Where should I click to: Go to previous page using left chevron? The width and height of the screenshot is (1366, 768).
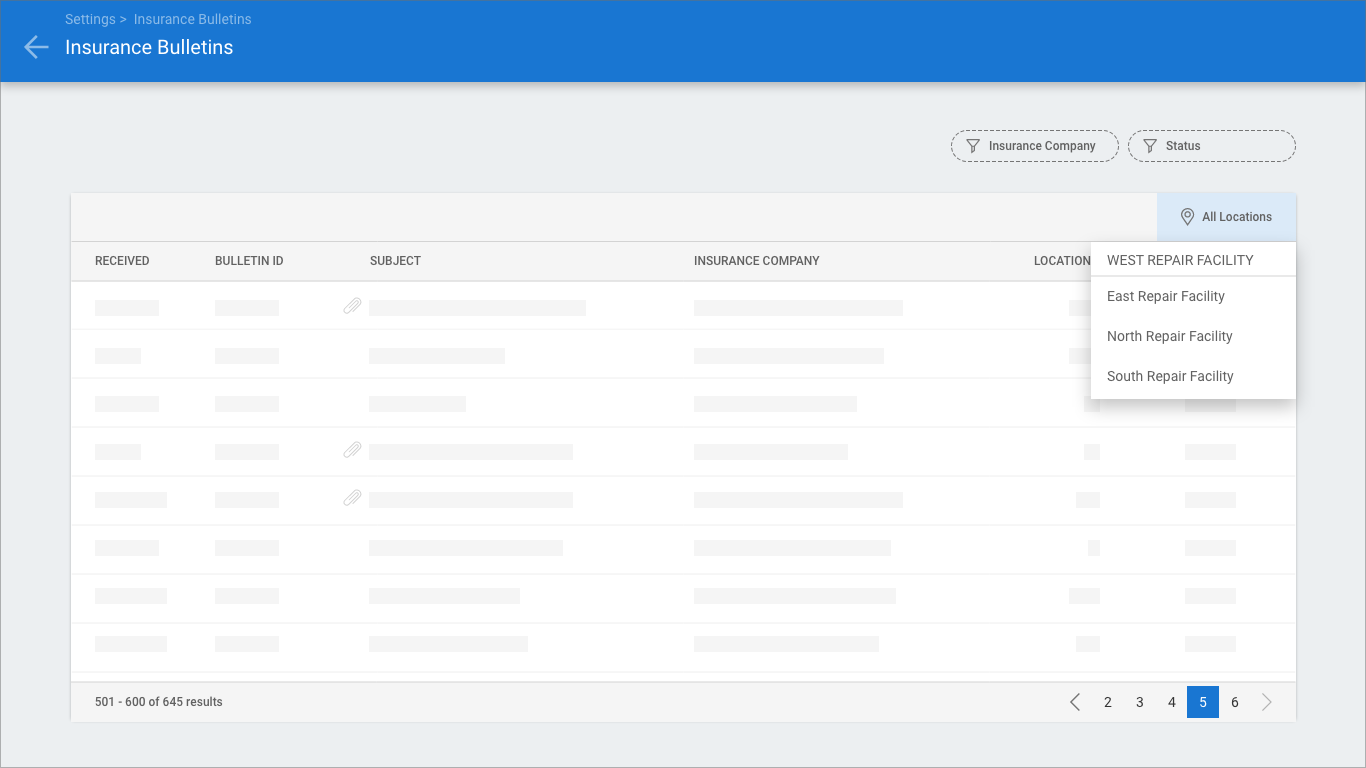1075,702
